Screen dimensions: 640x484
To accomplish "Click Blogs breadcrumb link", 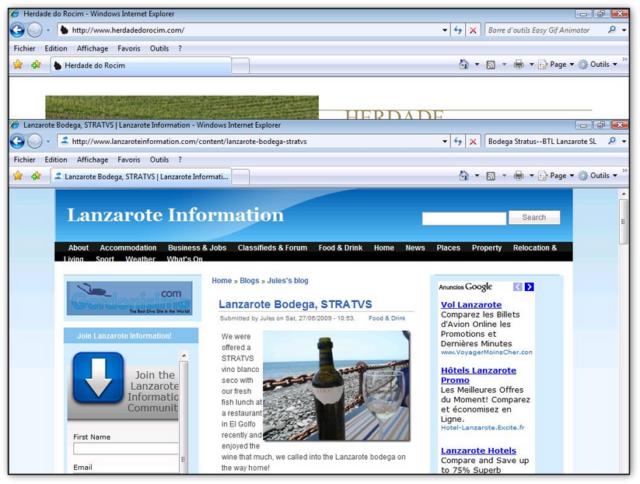I will tap(249, 281).
